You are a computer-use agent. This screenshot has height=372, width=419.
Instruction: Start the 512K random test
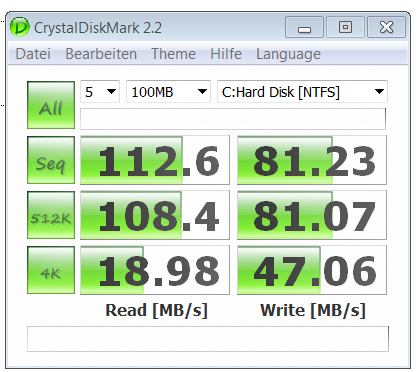click(51, 215)
